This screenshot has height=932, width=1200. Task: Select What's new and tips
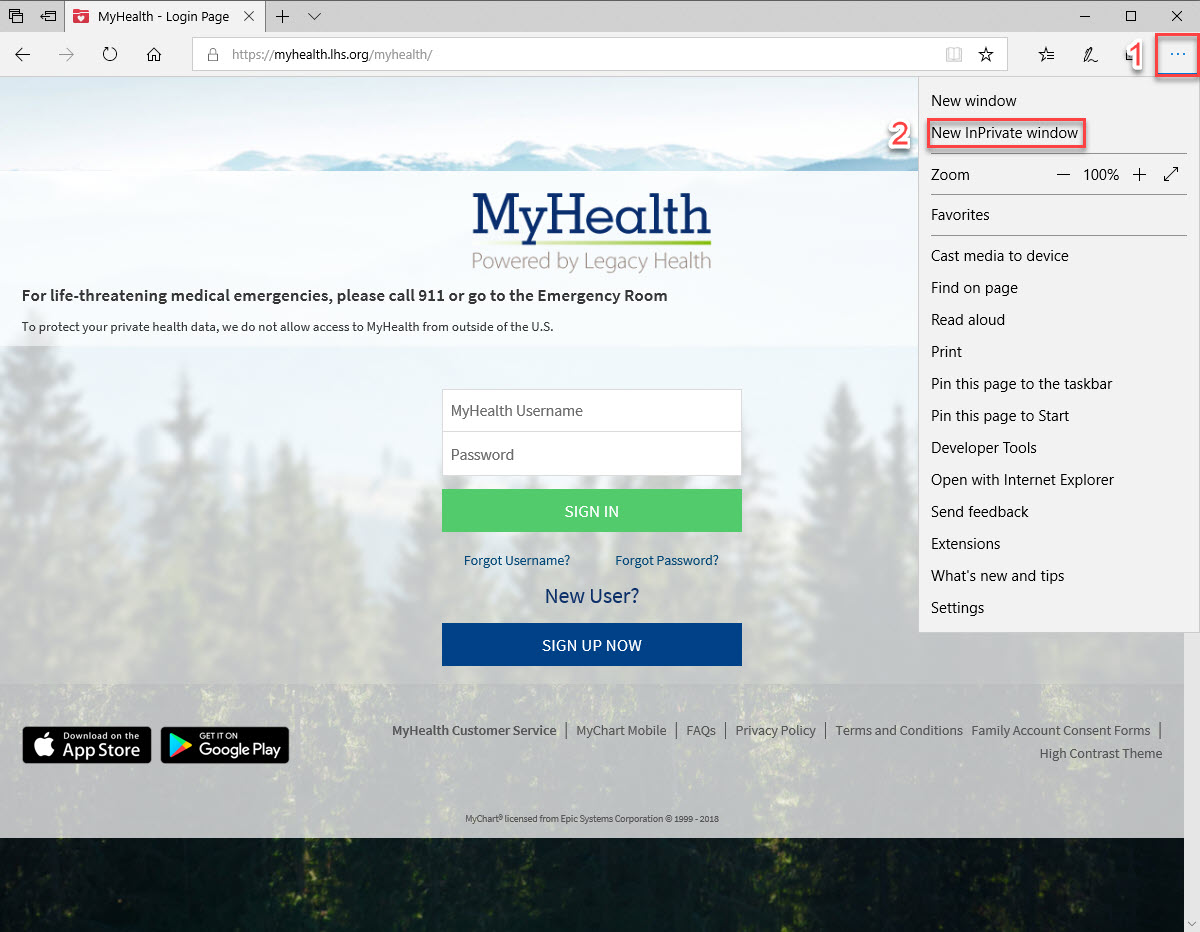(997, 576)
